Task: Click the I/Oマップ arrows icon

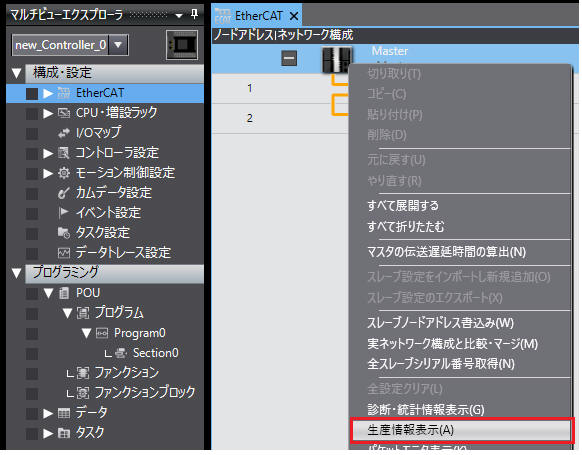Action: (64, 133)
